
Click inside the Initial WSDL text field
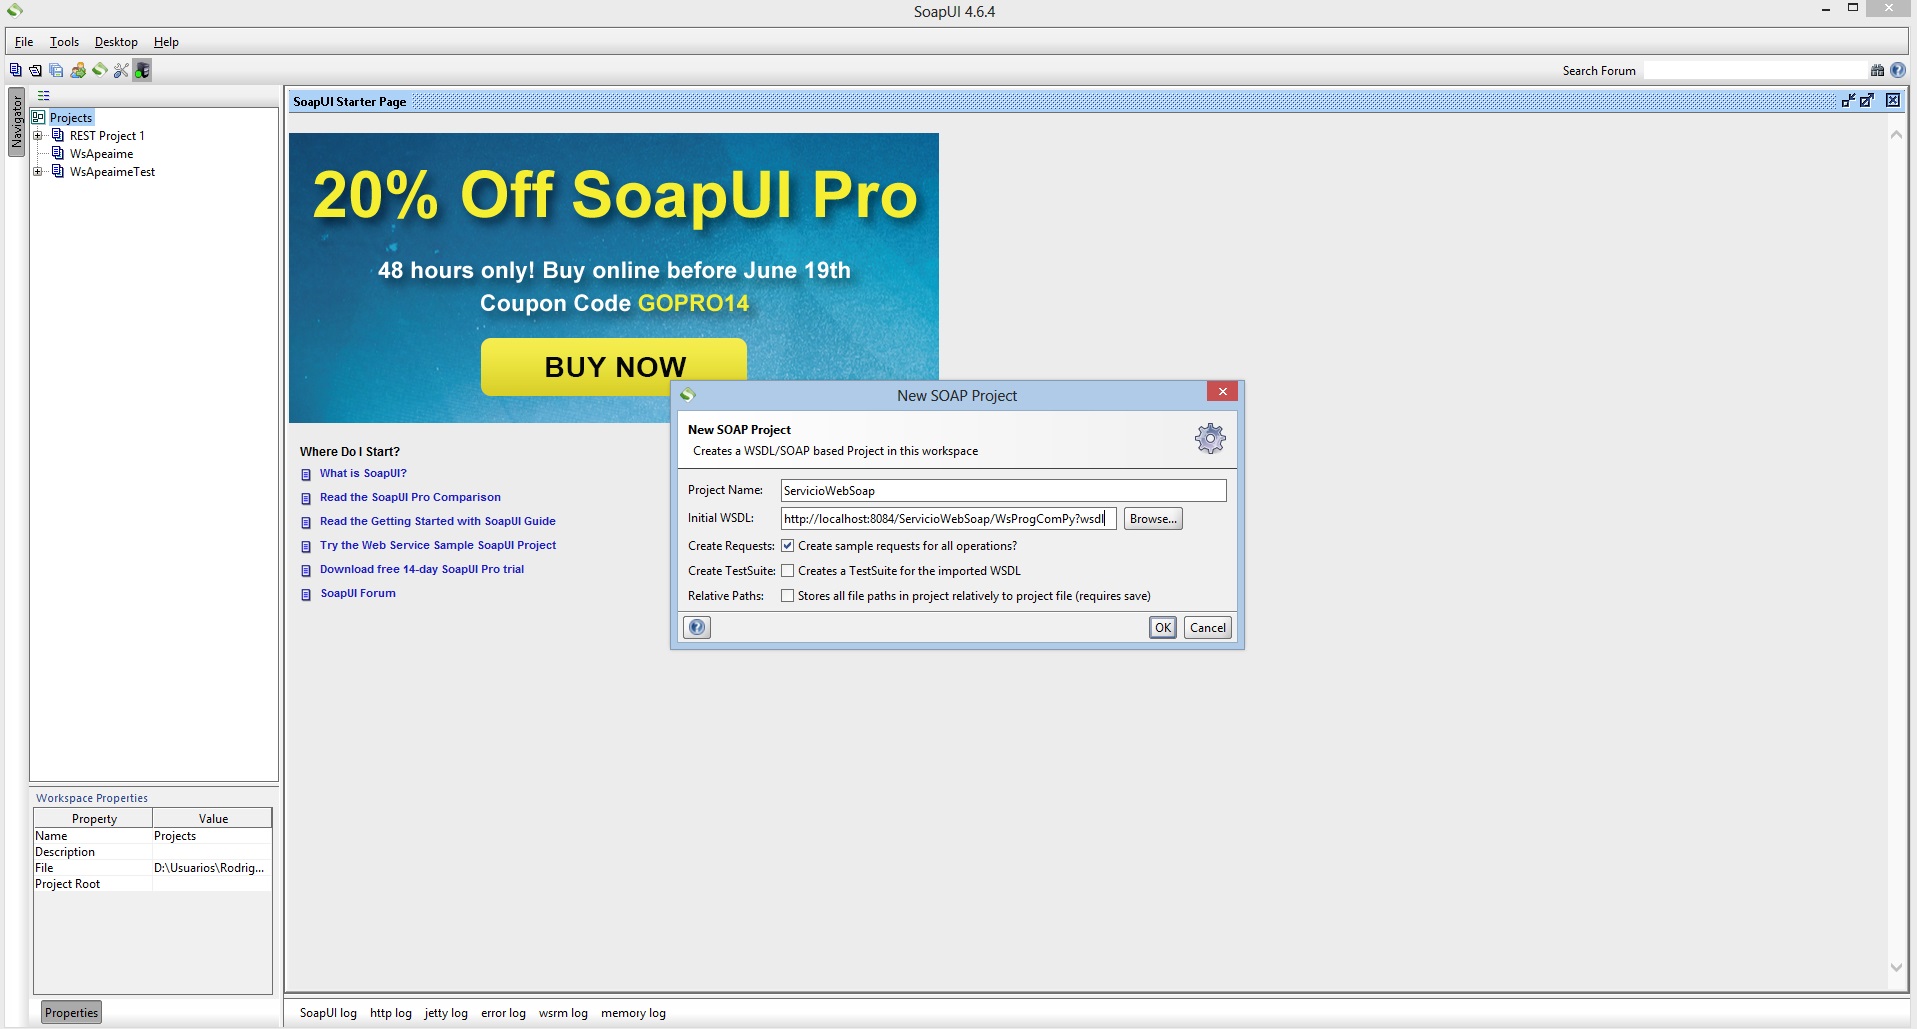[x=945, y=518]
